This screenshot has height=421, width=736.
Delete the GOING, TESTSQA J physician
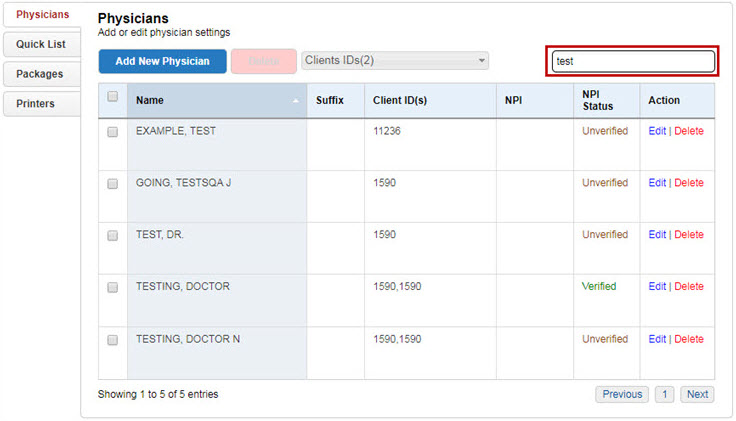click(688, 183)
